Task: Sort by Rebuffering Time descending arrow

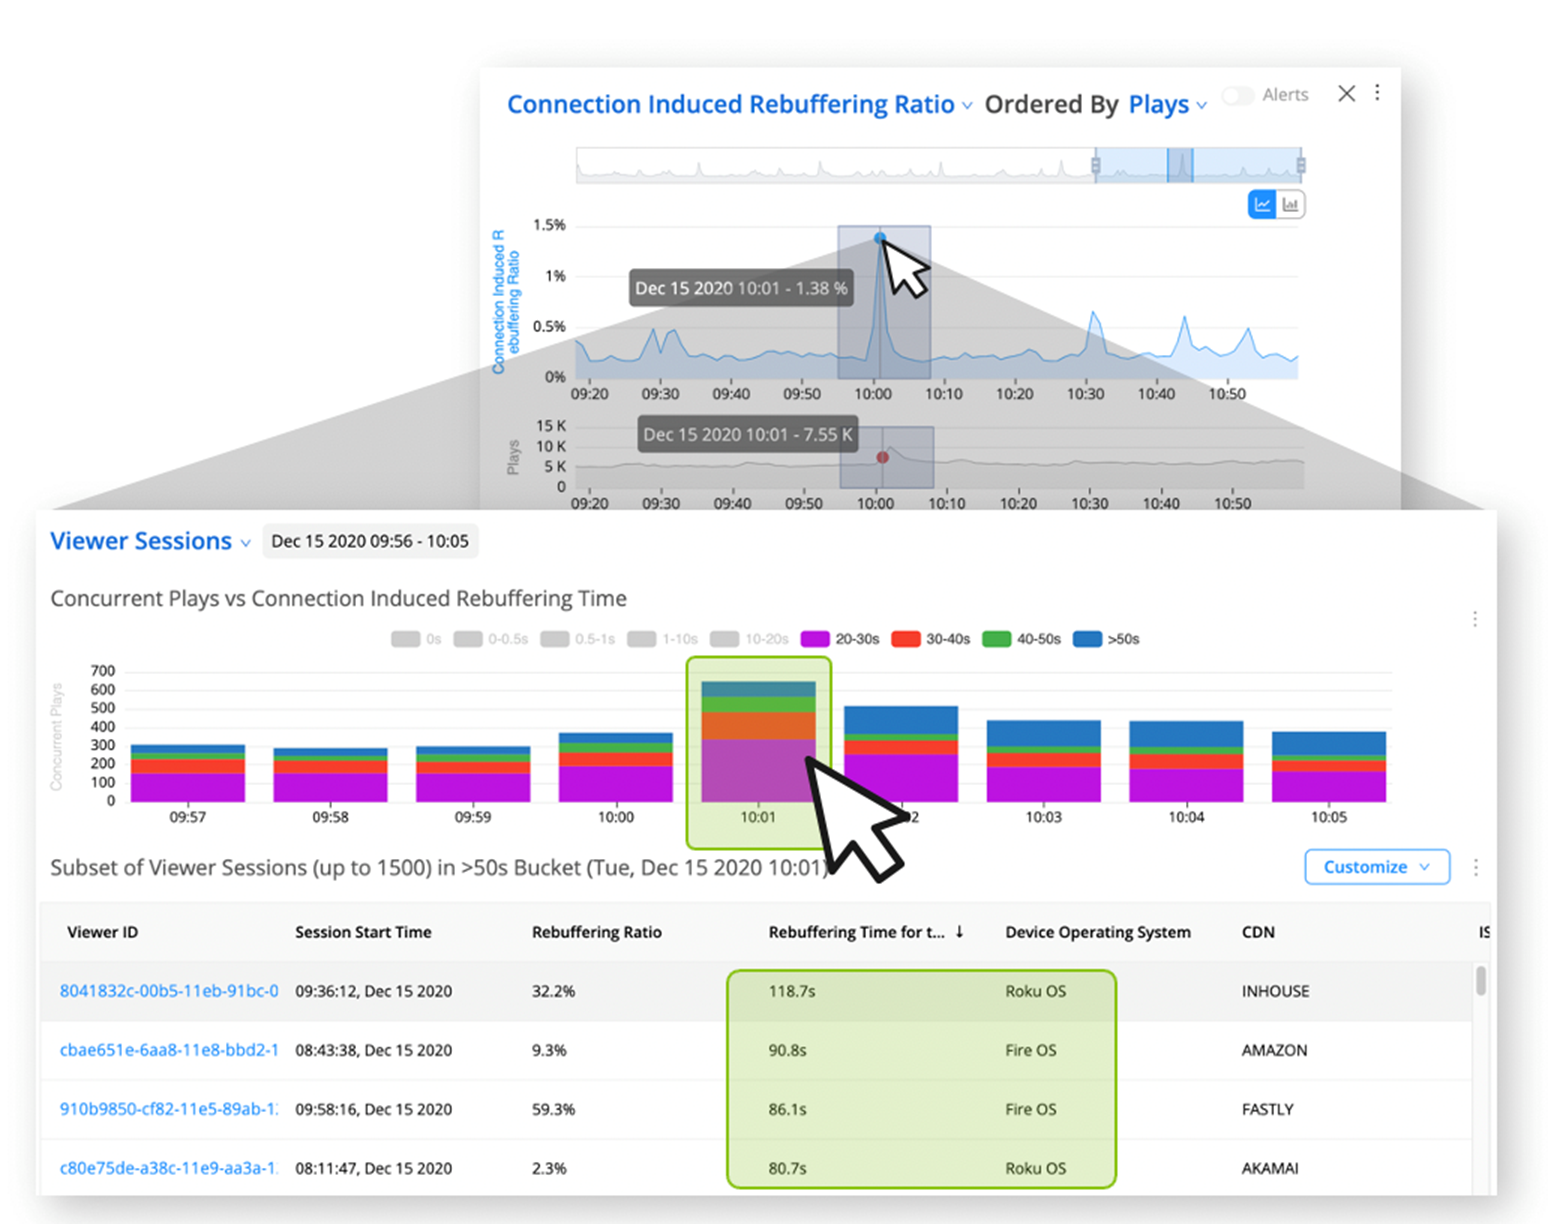Action: [x=959, y=931]
